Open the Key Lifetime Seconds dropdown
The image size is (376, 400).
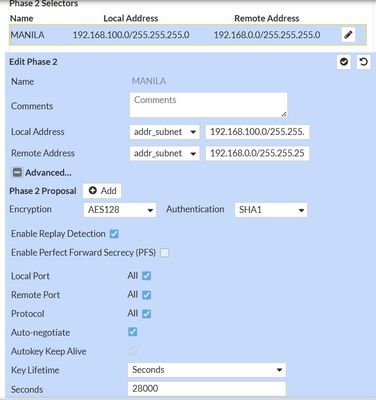[207, 370]
